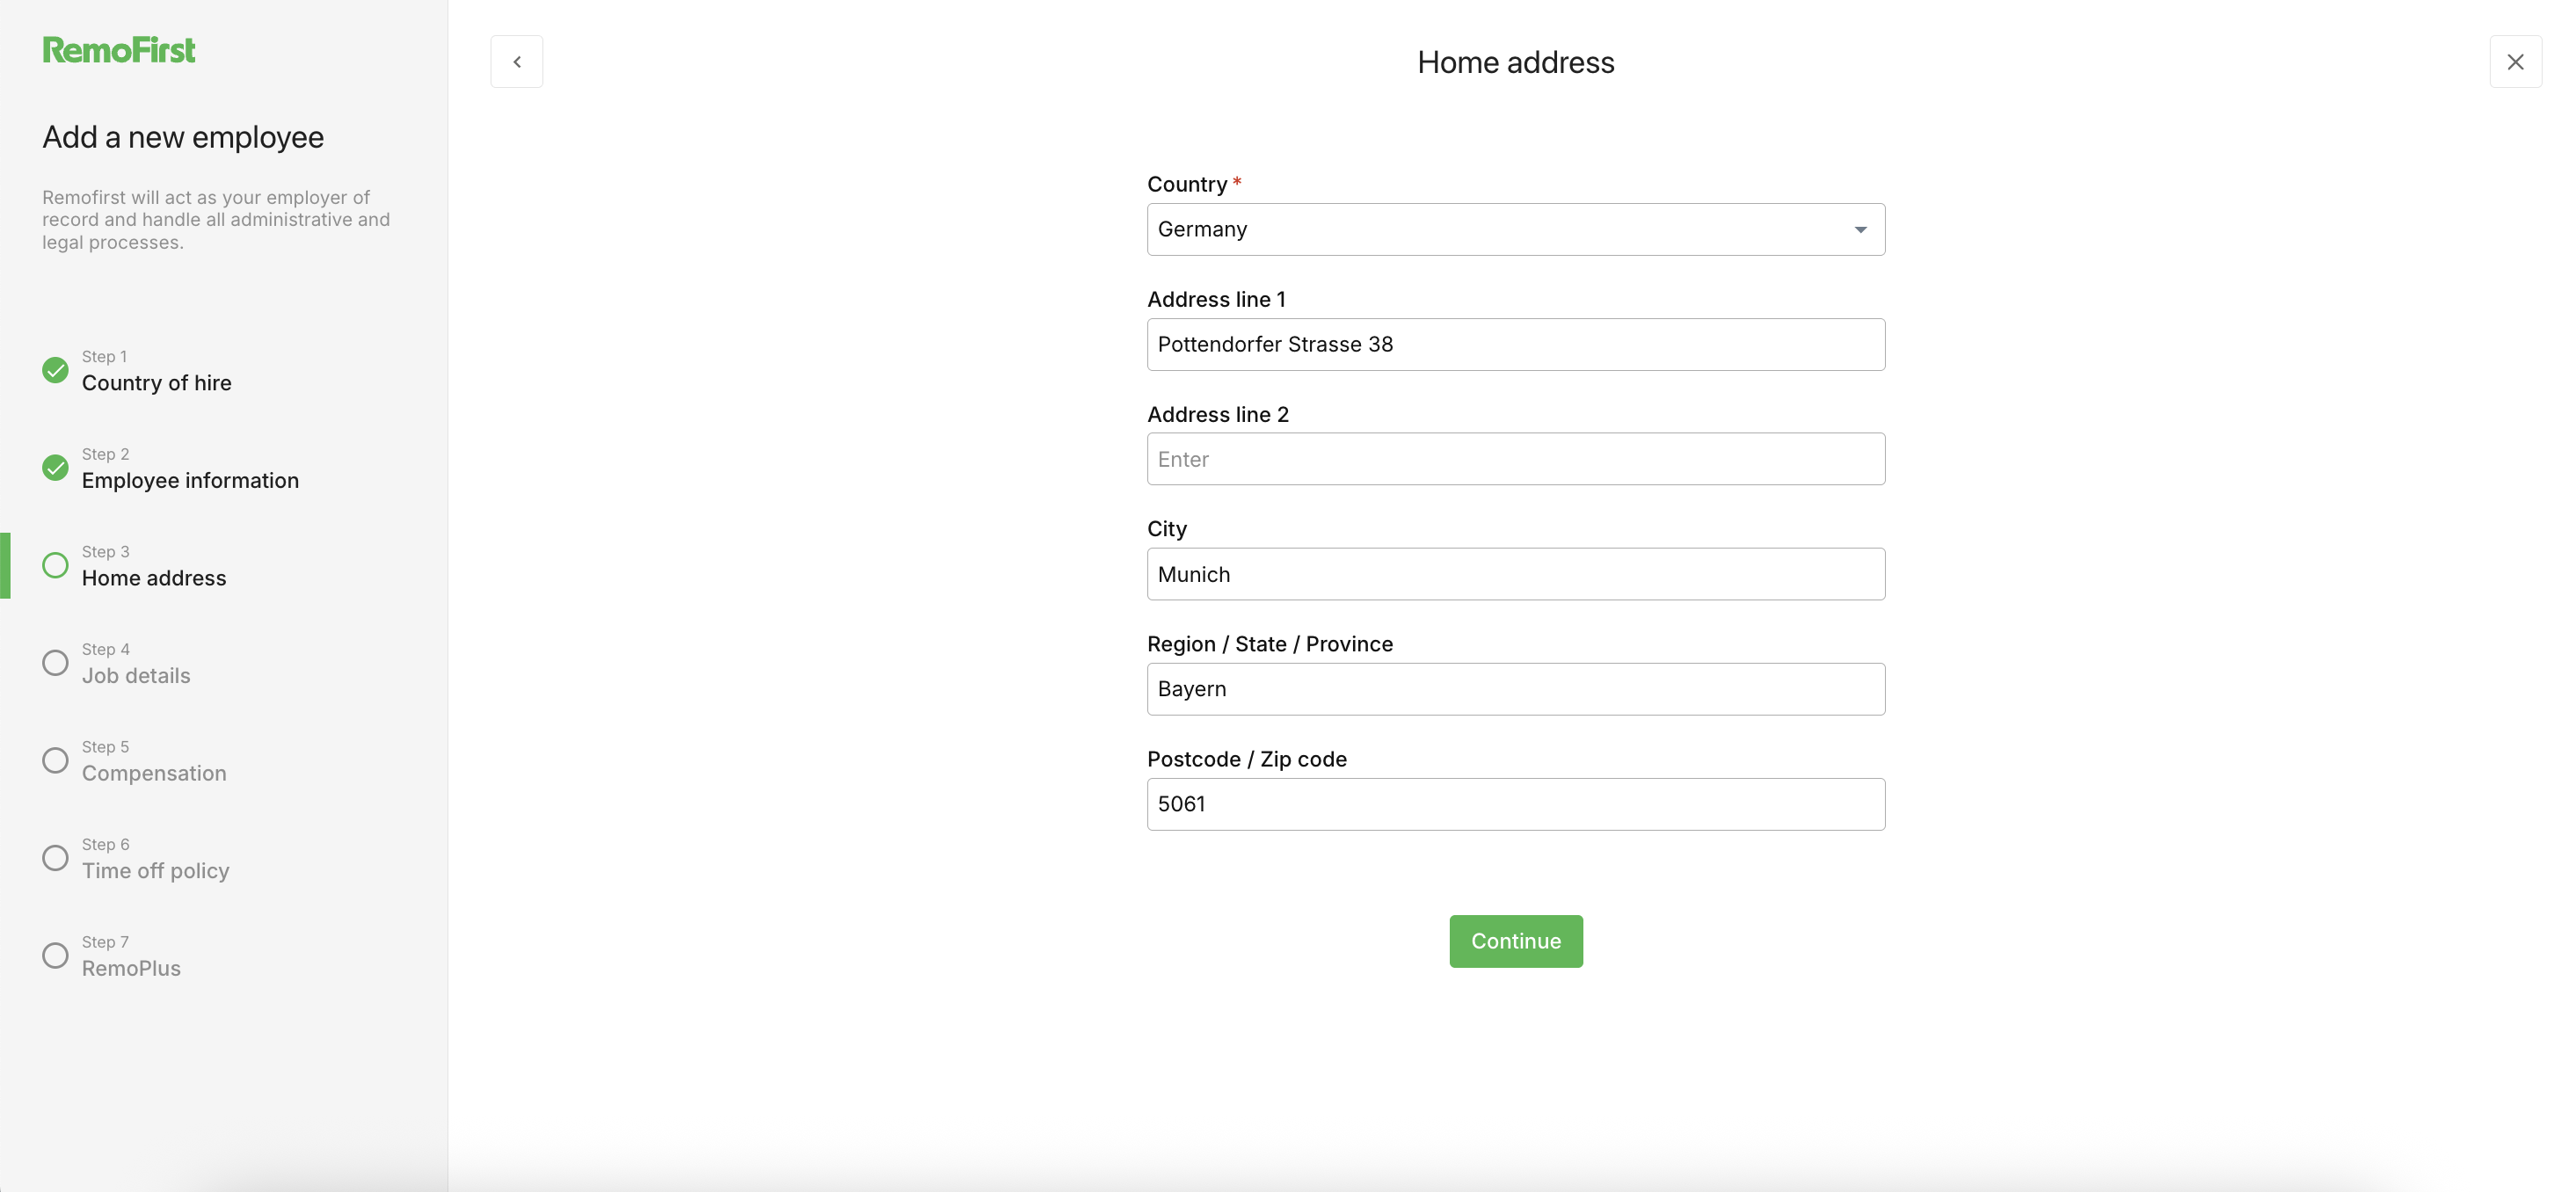Image resolution: width=2576 pixels, height=1192 pixels.
Task: Click the RemoFirst logo
Action: 118,50
